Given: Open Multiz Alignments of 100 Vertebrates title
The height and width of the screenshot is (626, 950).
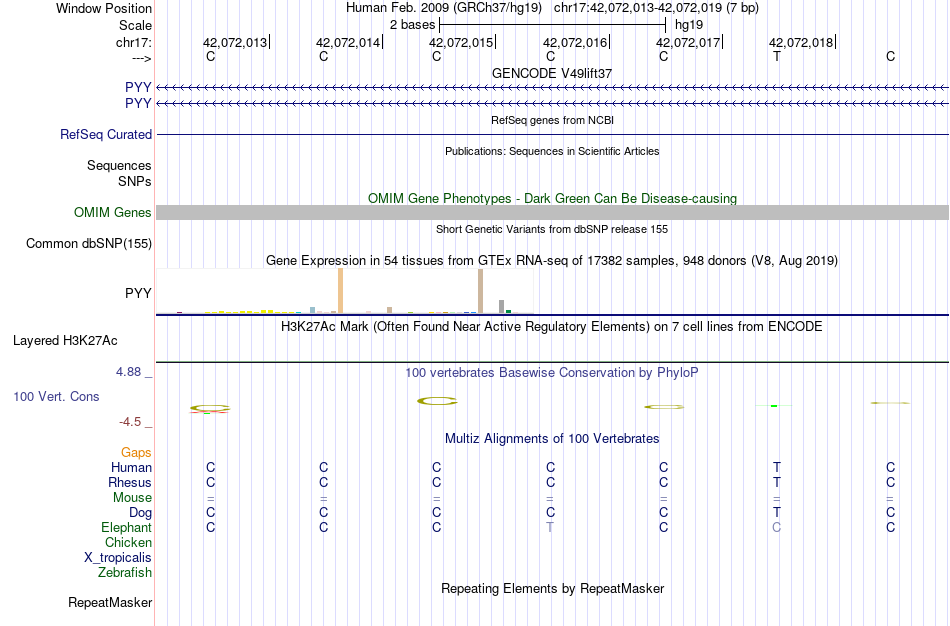Looking at the screenshot, I should [x=552, y=439].
